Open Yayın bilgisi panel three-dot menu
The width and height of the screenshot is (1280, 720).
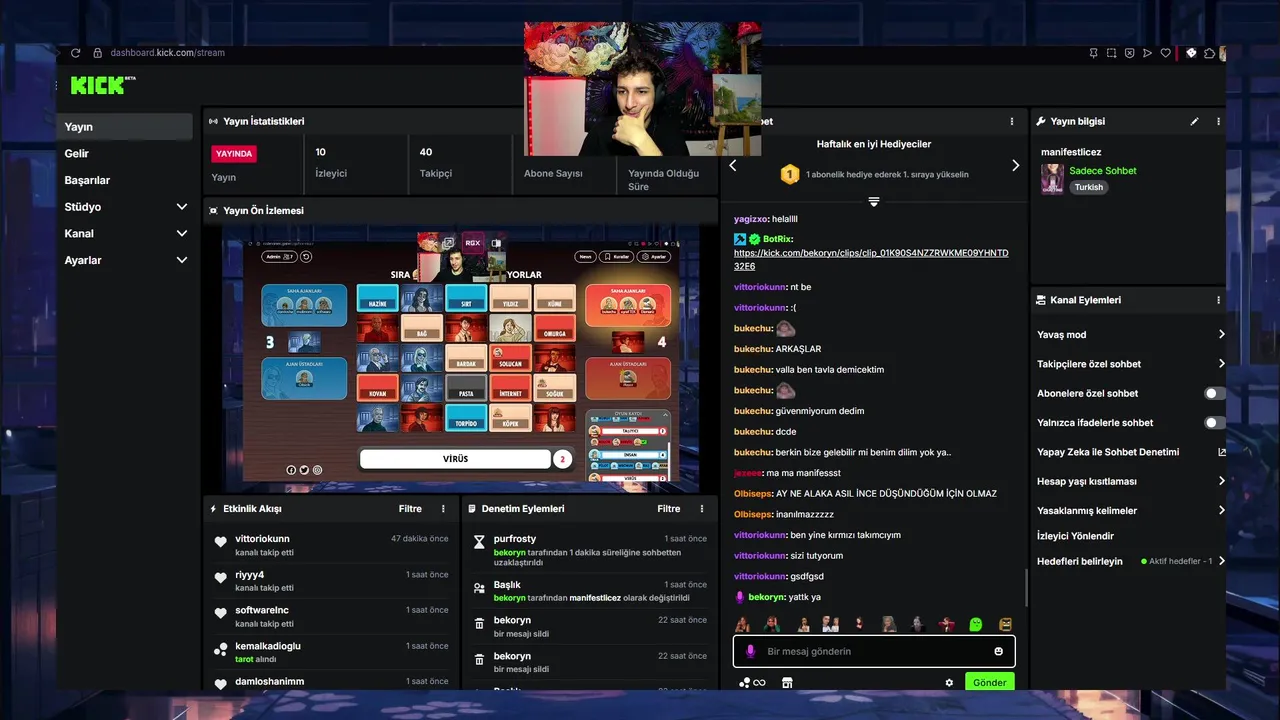coord(1218,121)
